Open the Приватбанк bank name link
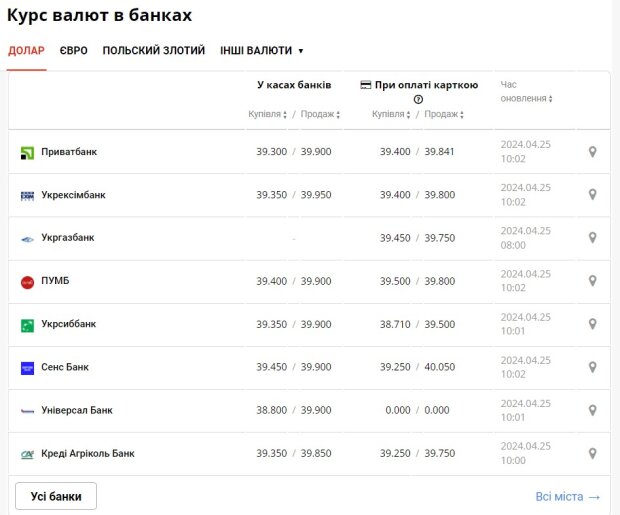Viewport: 620px width, 515px height. click(69, 151)
